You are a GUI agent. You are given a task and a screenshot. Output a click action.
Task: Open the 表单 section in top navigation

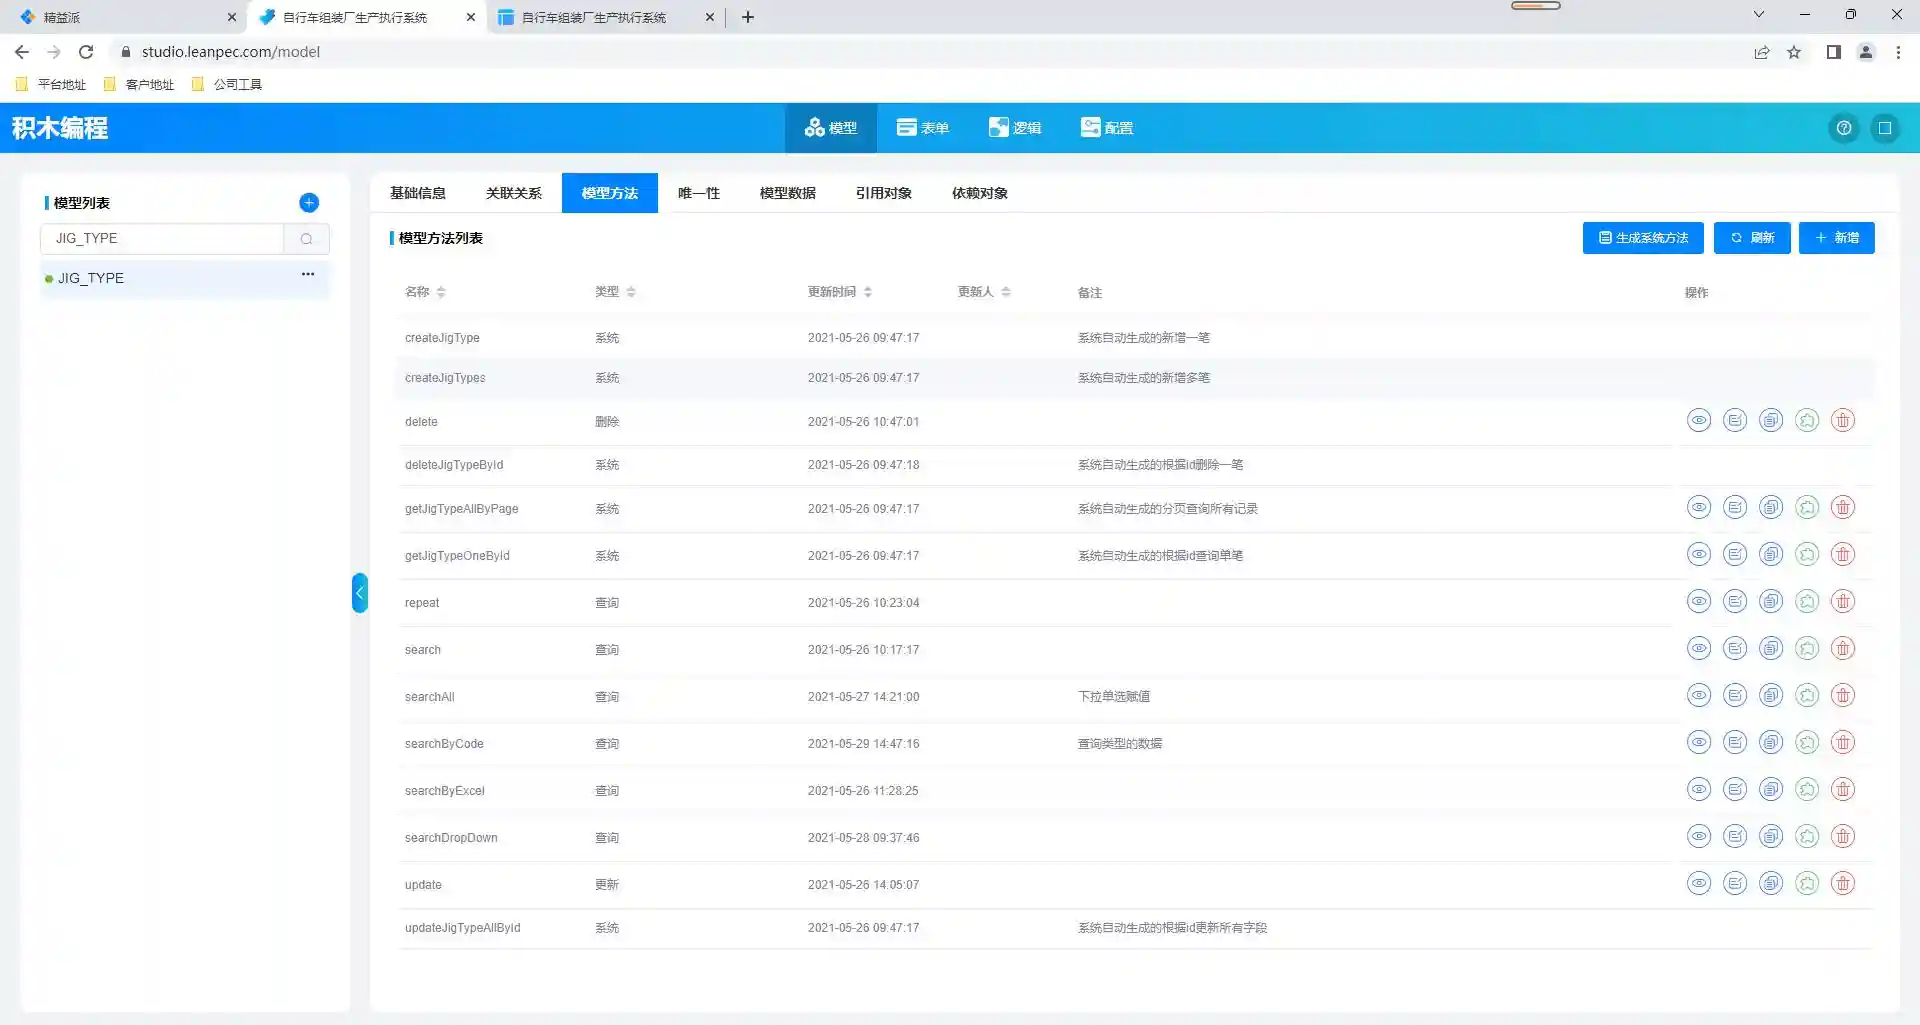coord(922,128)
